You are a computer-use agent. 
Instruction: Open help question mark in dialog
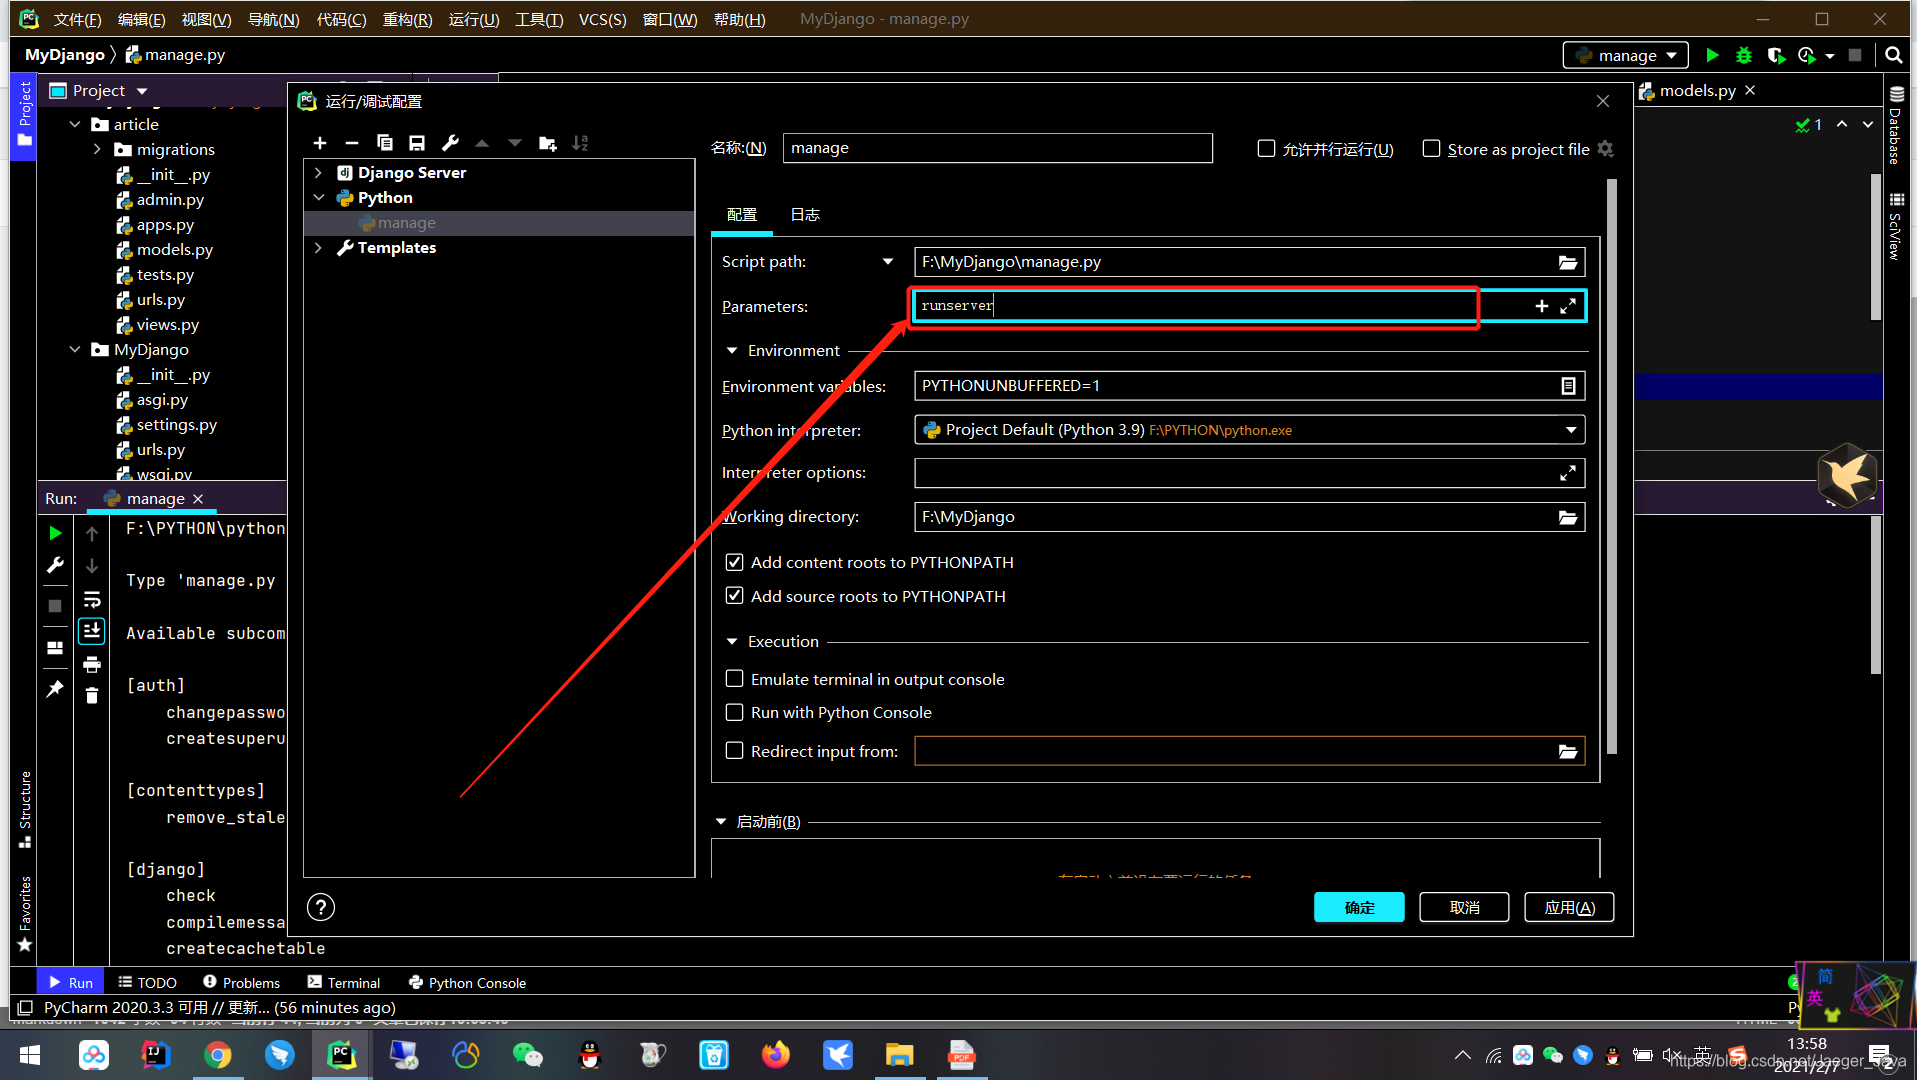321,907
